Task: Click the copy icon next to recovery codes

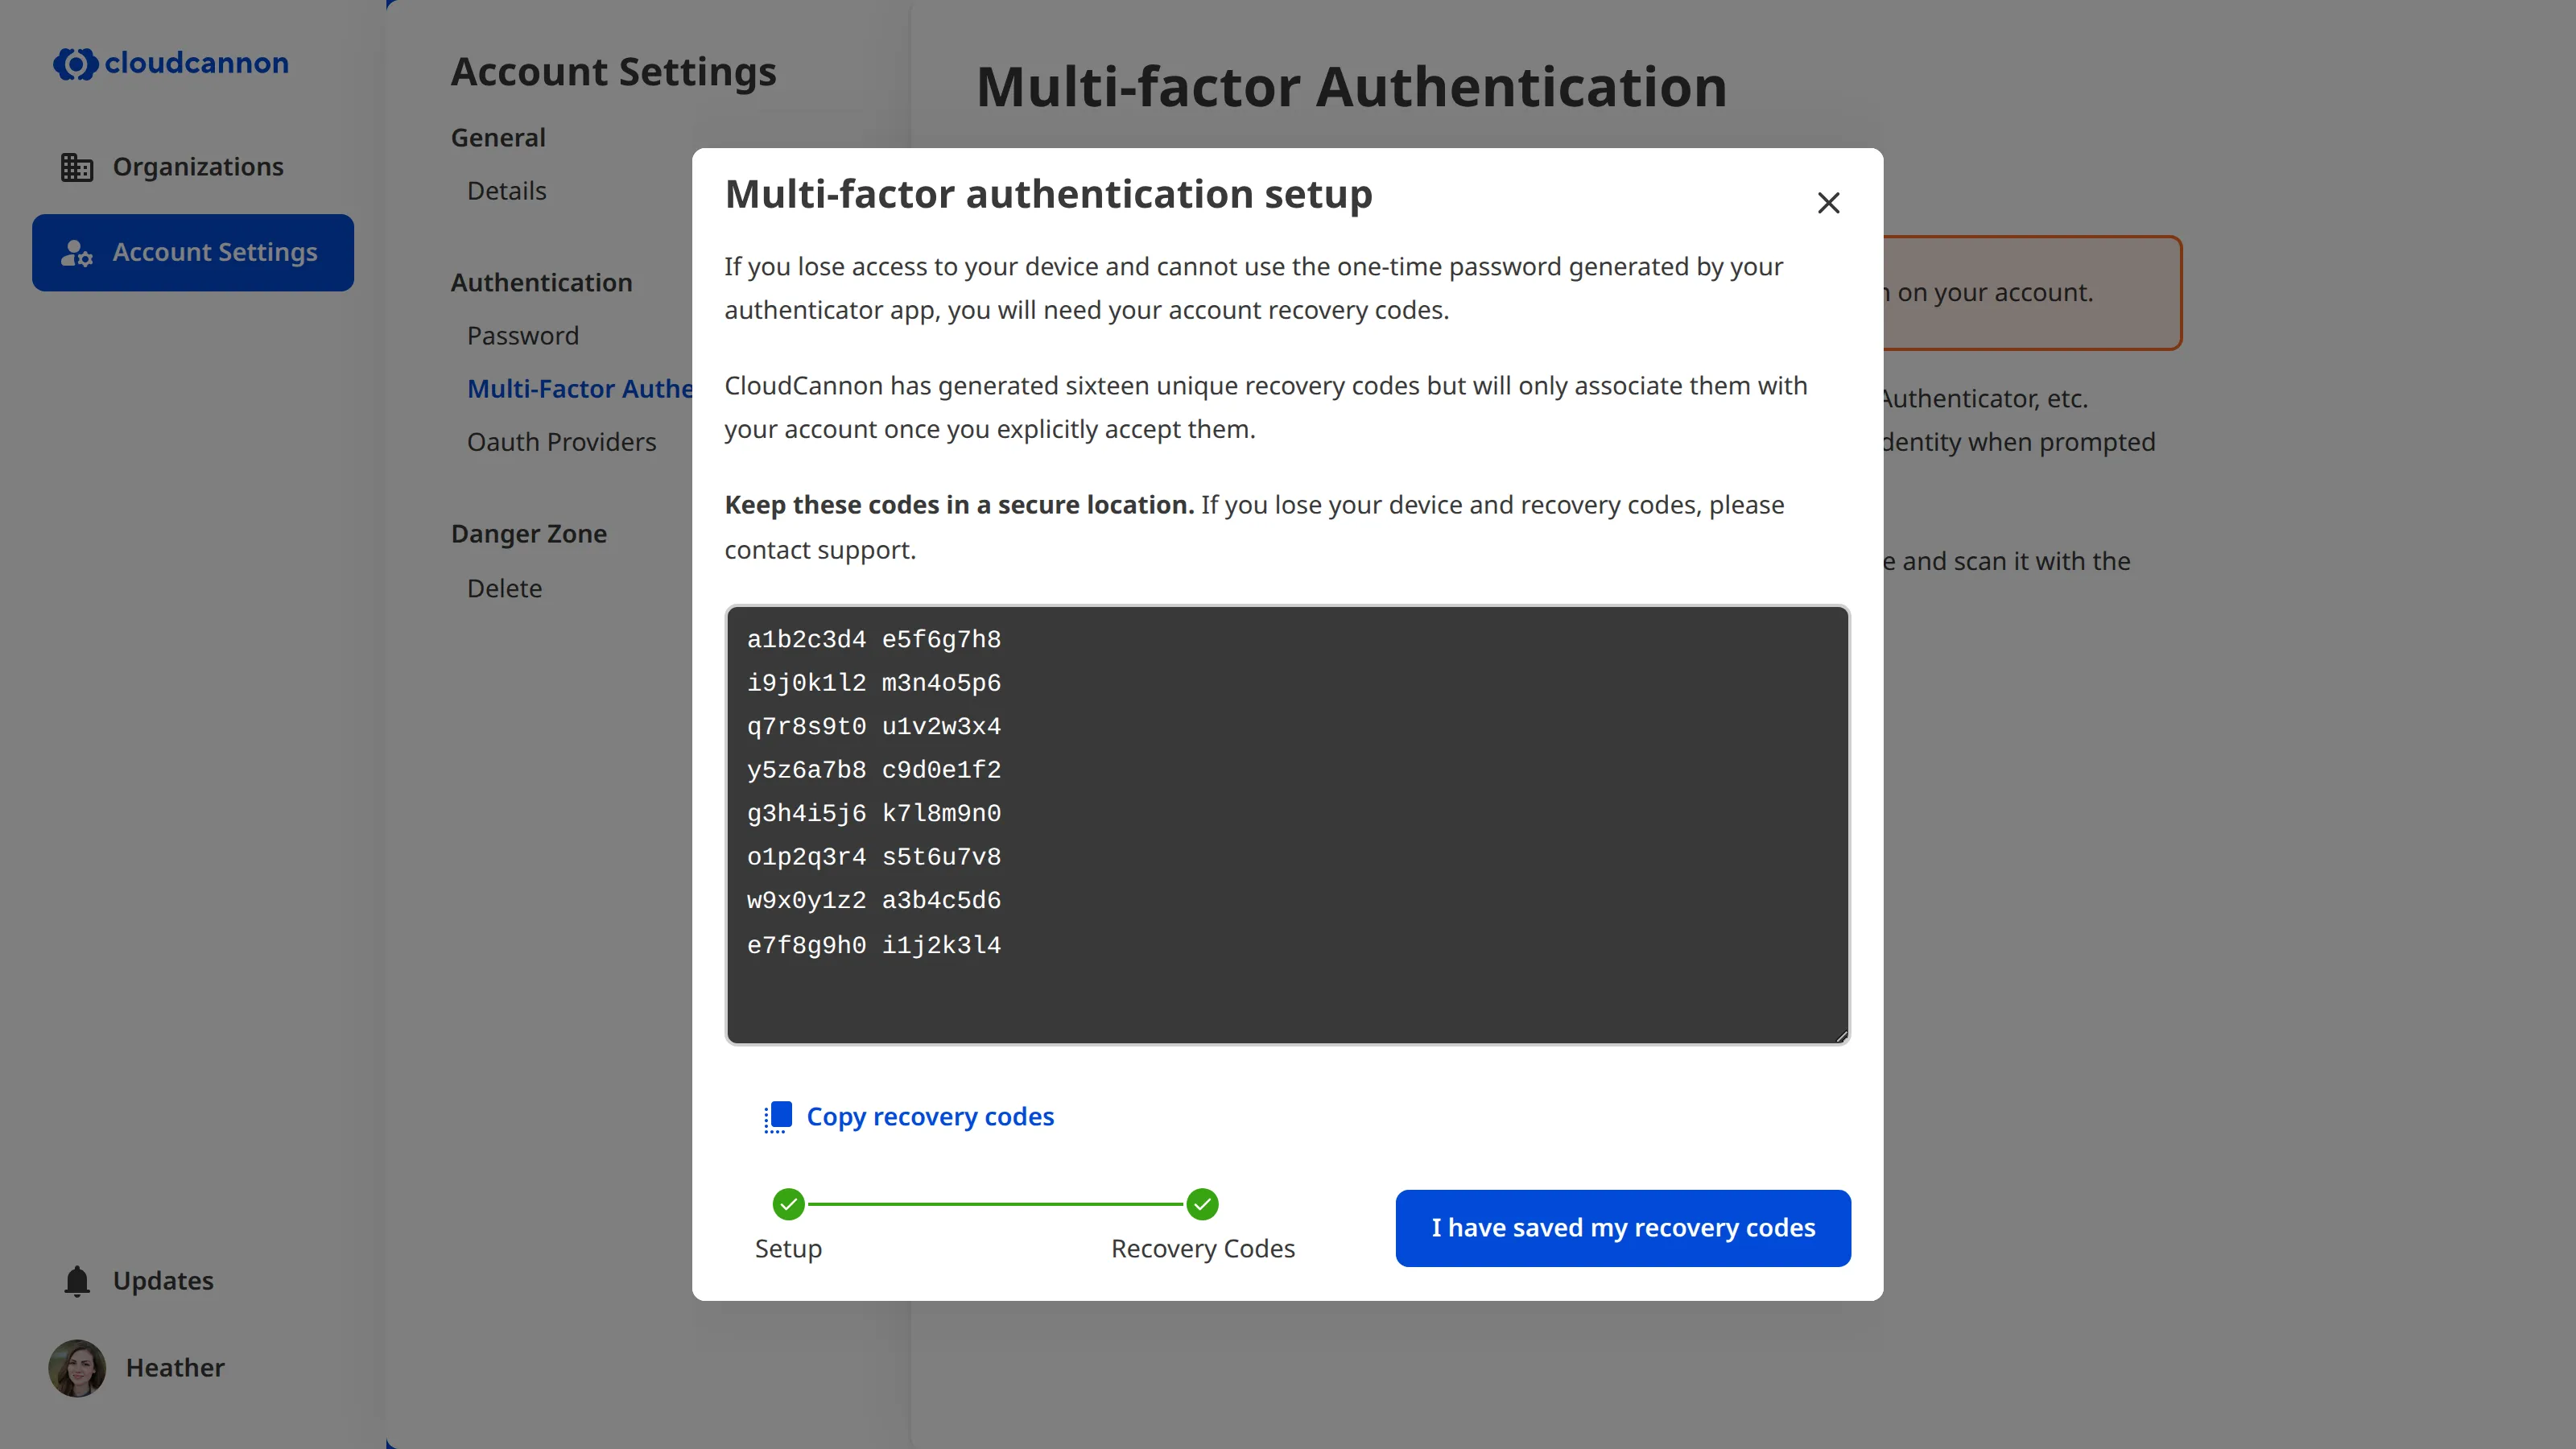Action: pos(778,1117)
